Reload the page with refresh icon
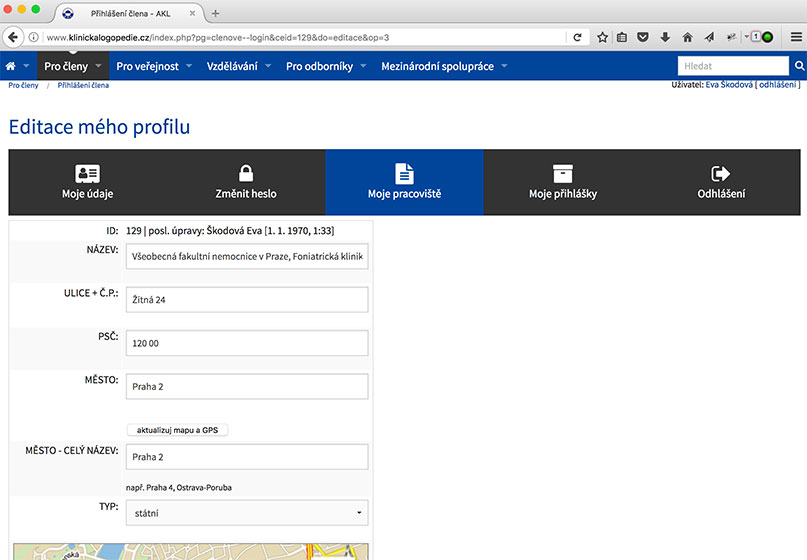 (x=577, y=37)
